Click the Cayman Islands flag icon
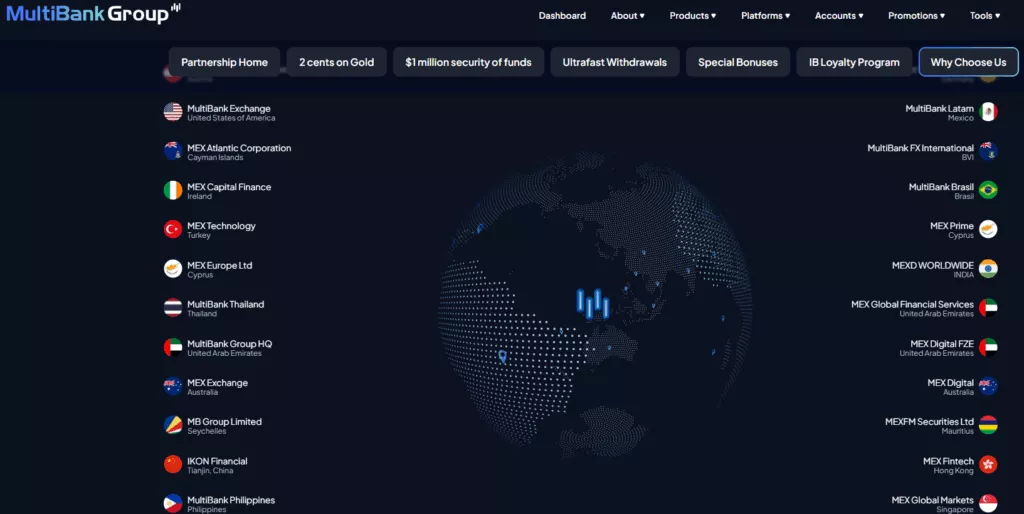Image resolution: width=1024 pixels, height=514 pixels. (x=173, y=151)
